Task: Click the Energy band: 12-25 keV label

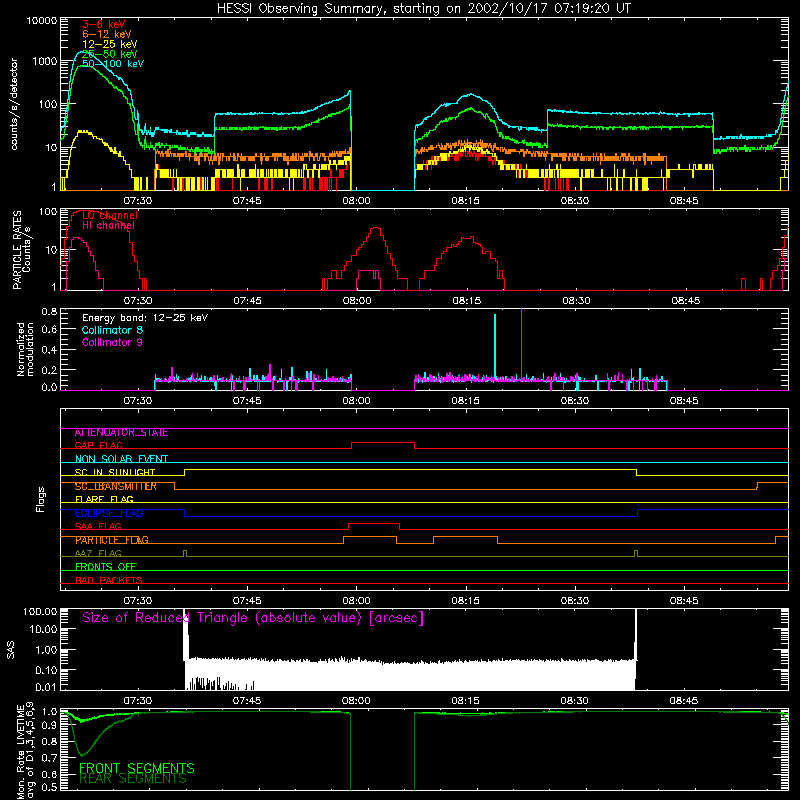Action: click(x=145, y=318)
